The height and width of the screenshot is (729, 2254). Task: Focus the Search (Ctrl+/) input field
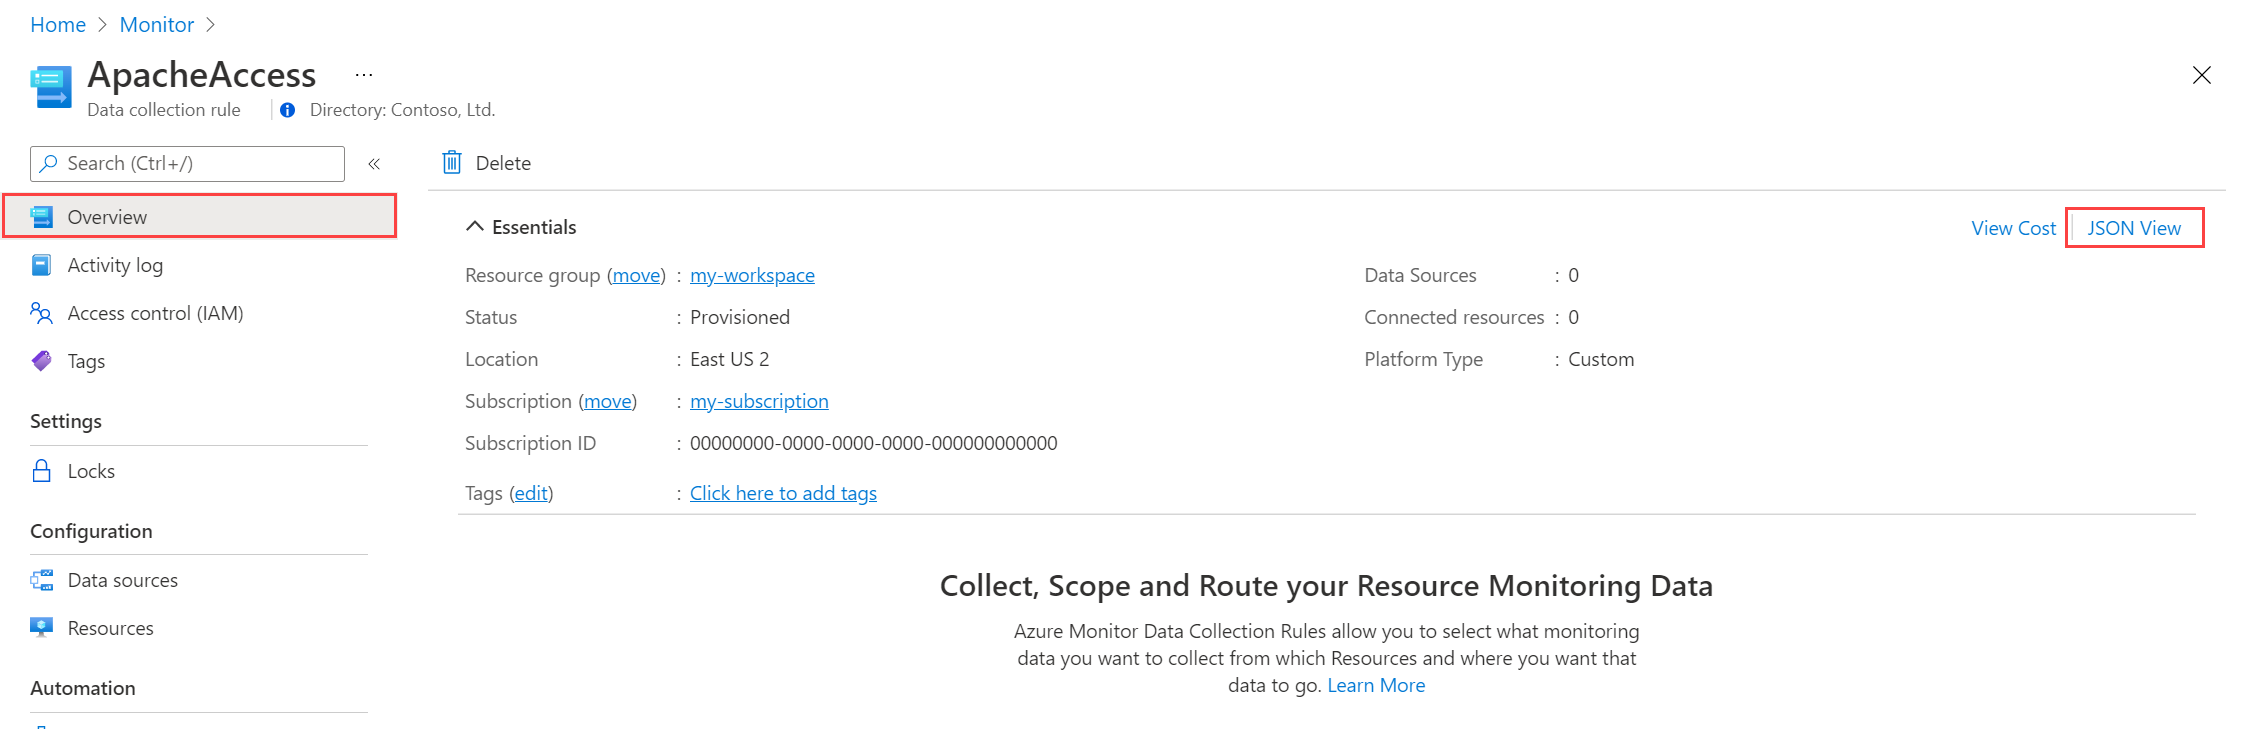(x=187, y=163)
